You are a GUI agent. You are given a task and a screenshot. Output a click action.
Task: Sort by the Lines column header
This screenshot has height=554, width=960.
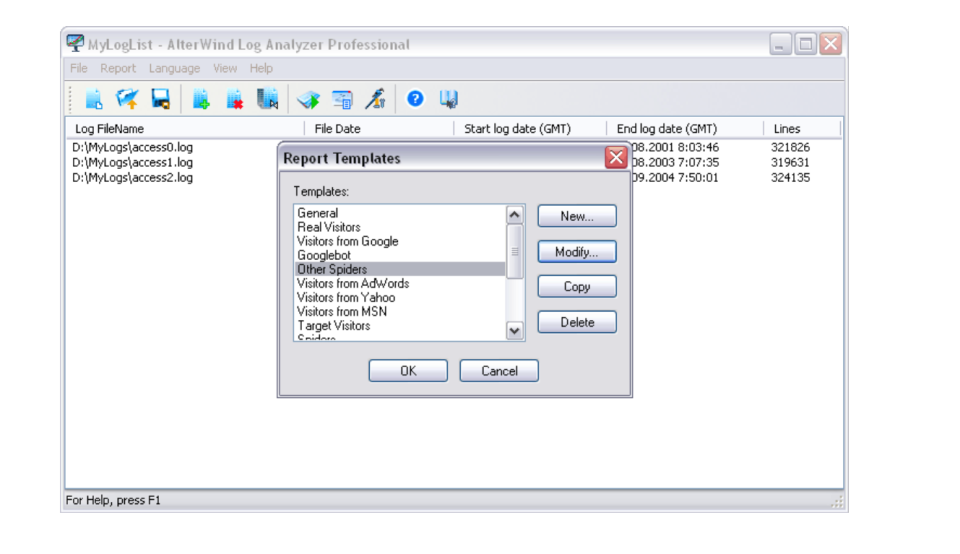pyautogui.click(x=802, y=129)
